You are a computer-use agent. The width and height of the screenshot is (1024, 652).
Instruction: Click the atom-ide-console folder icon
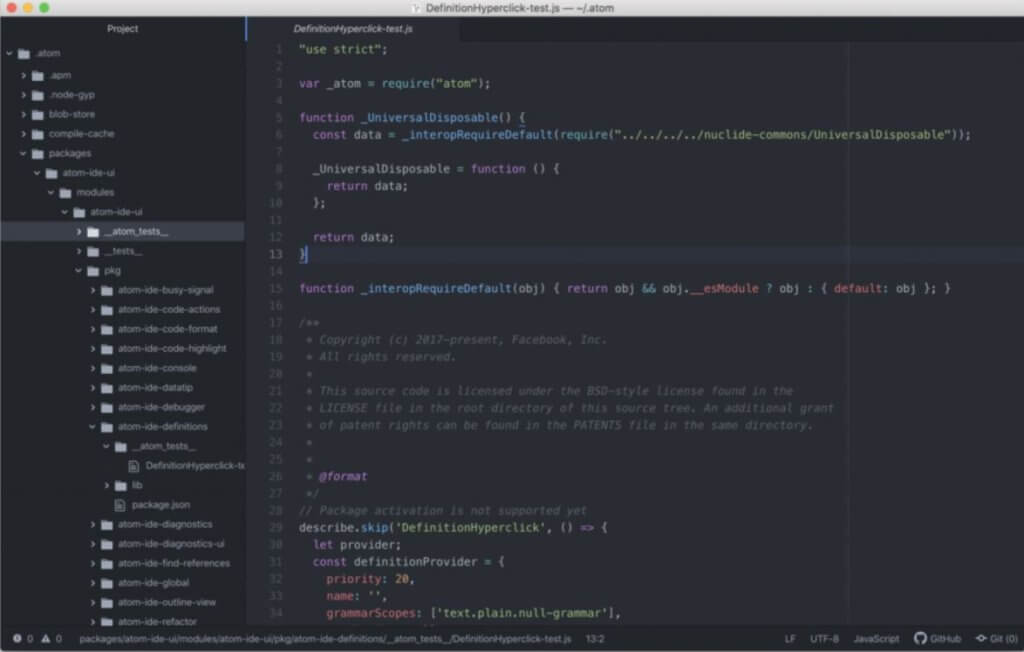click(x=107, y=368)
